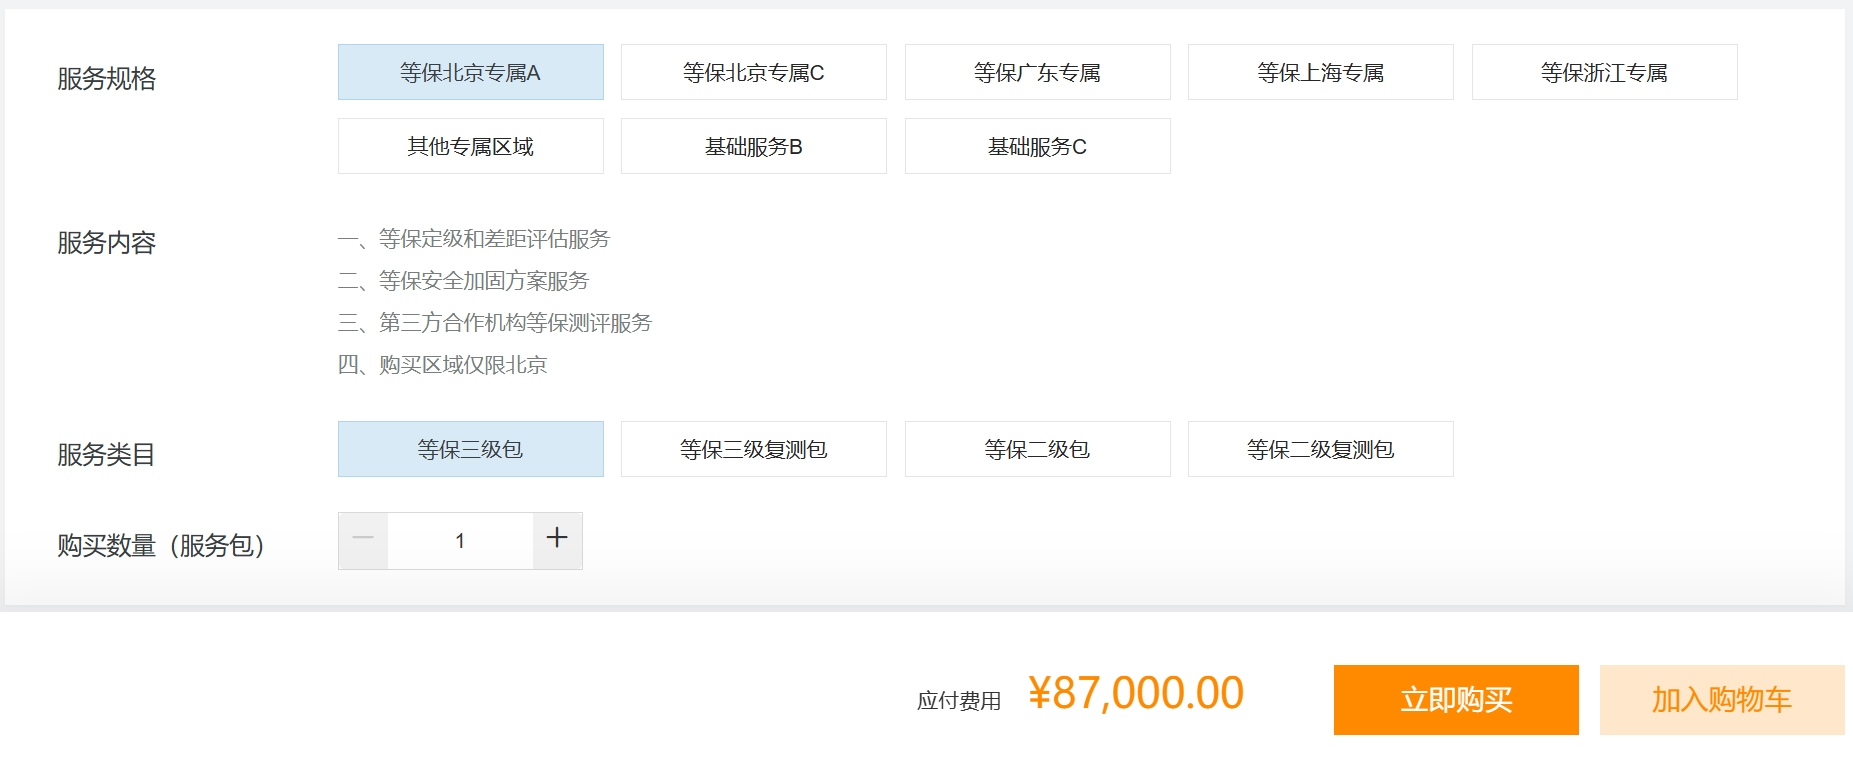The width and height of the screenshot is (1853, 762).
Task: Click the ¥87,000.00 price amount
Action: point(1136,693)
